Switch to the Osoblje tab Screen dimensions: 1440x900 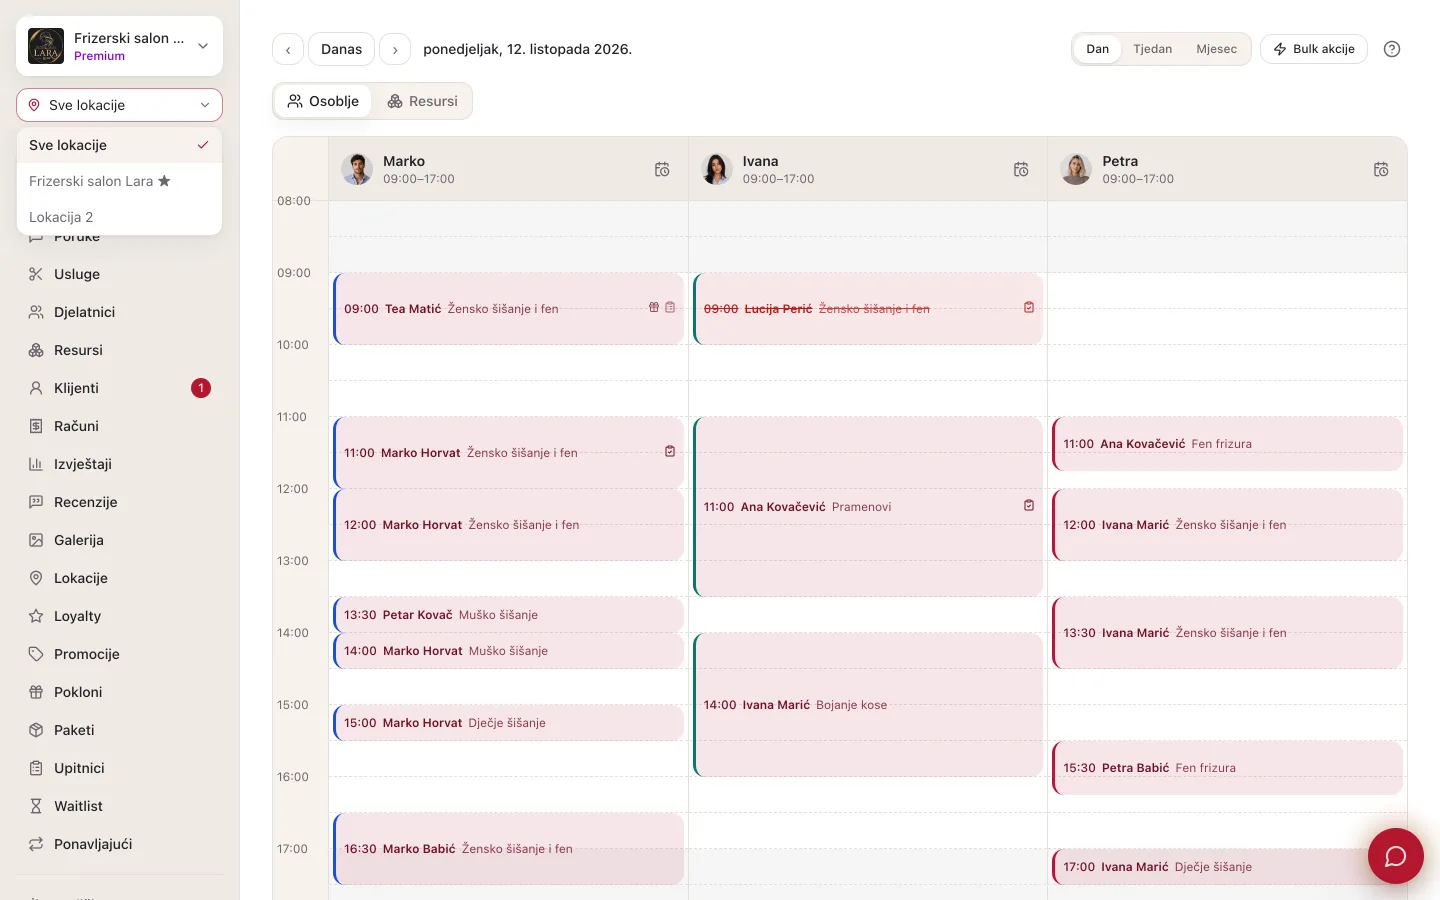tap(323, 101)
